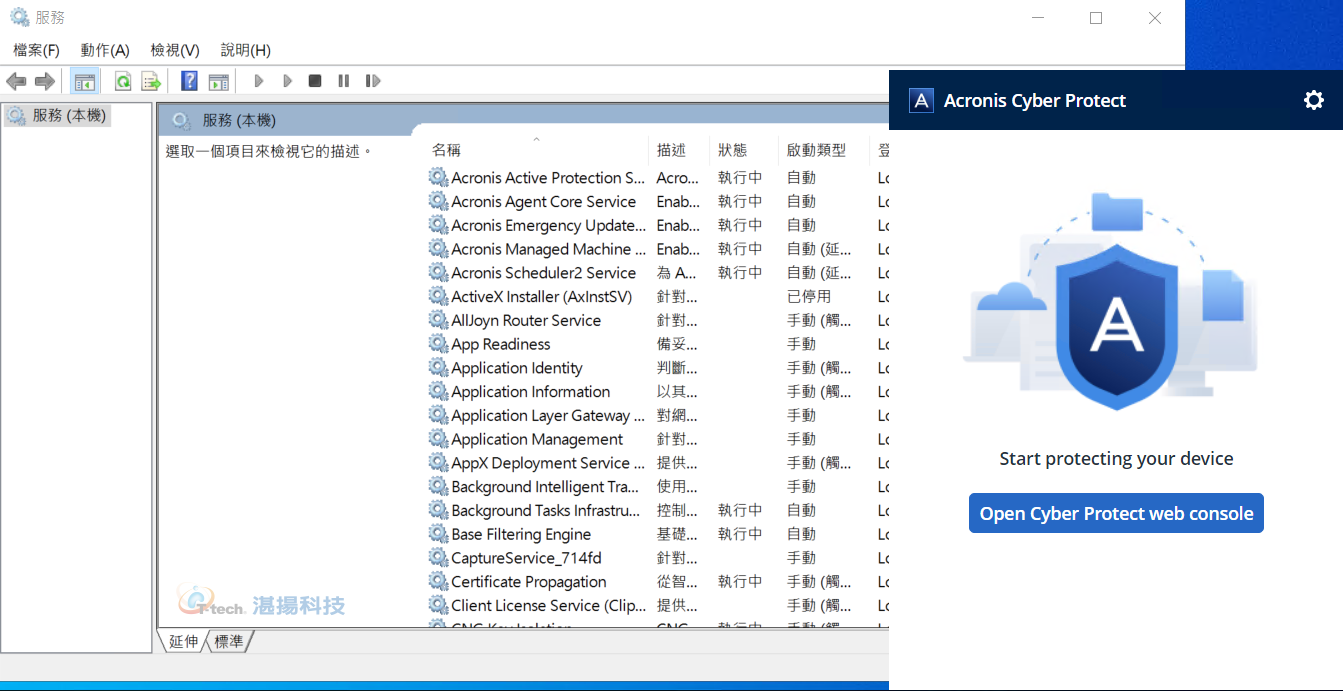Click the gear icon beside Certificate Propagation
Viewport: 1343px width, 691px height.
[438, 582]
